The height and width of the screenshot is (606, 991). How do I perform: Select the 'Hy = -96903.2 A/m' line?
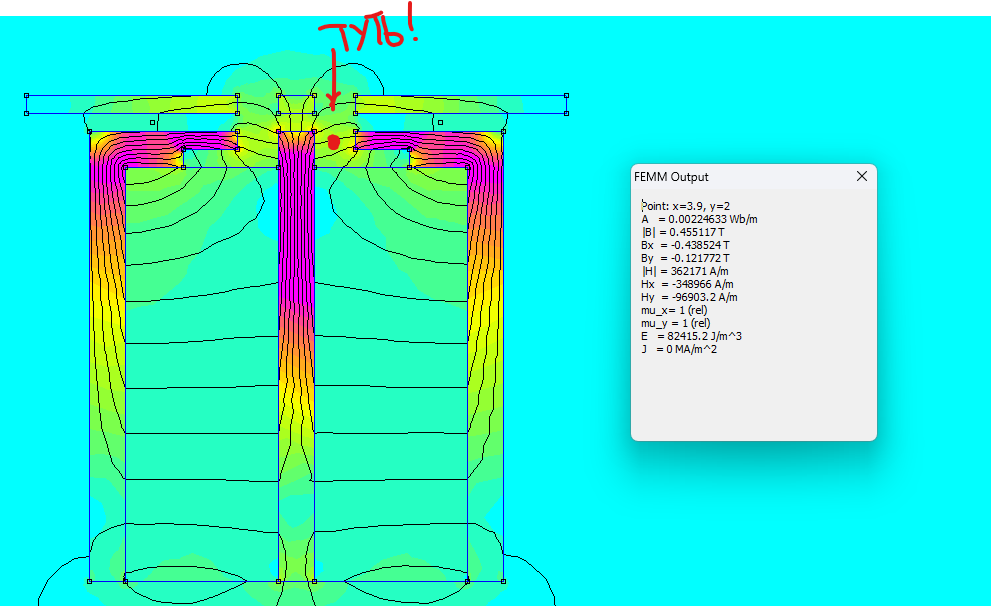(689, 297)
